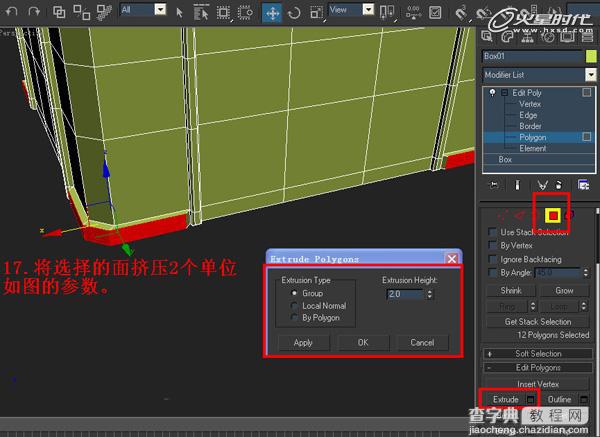Activate the Select and Scale tool
This screenshot has width=600, height=437.
coord(316,13)
